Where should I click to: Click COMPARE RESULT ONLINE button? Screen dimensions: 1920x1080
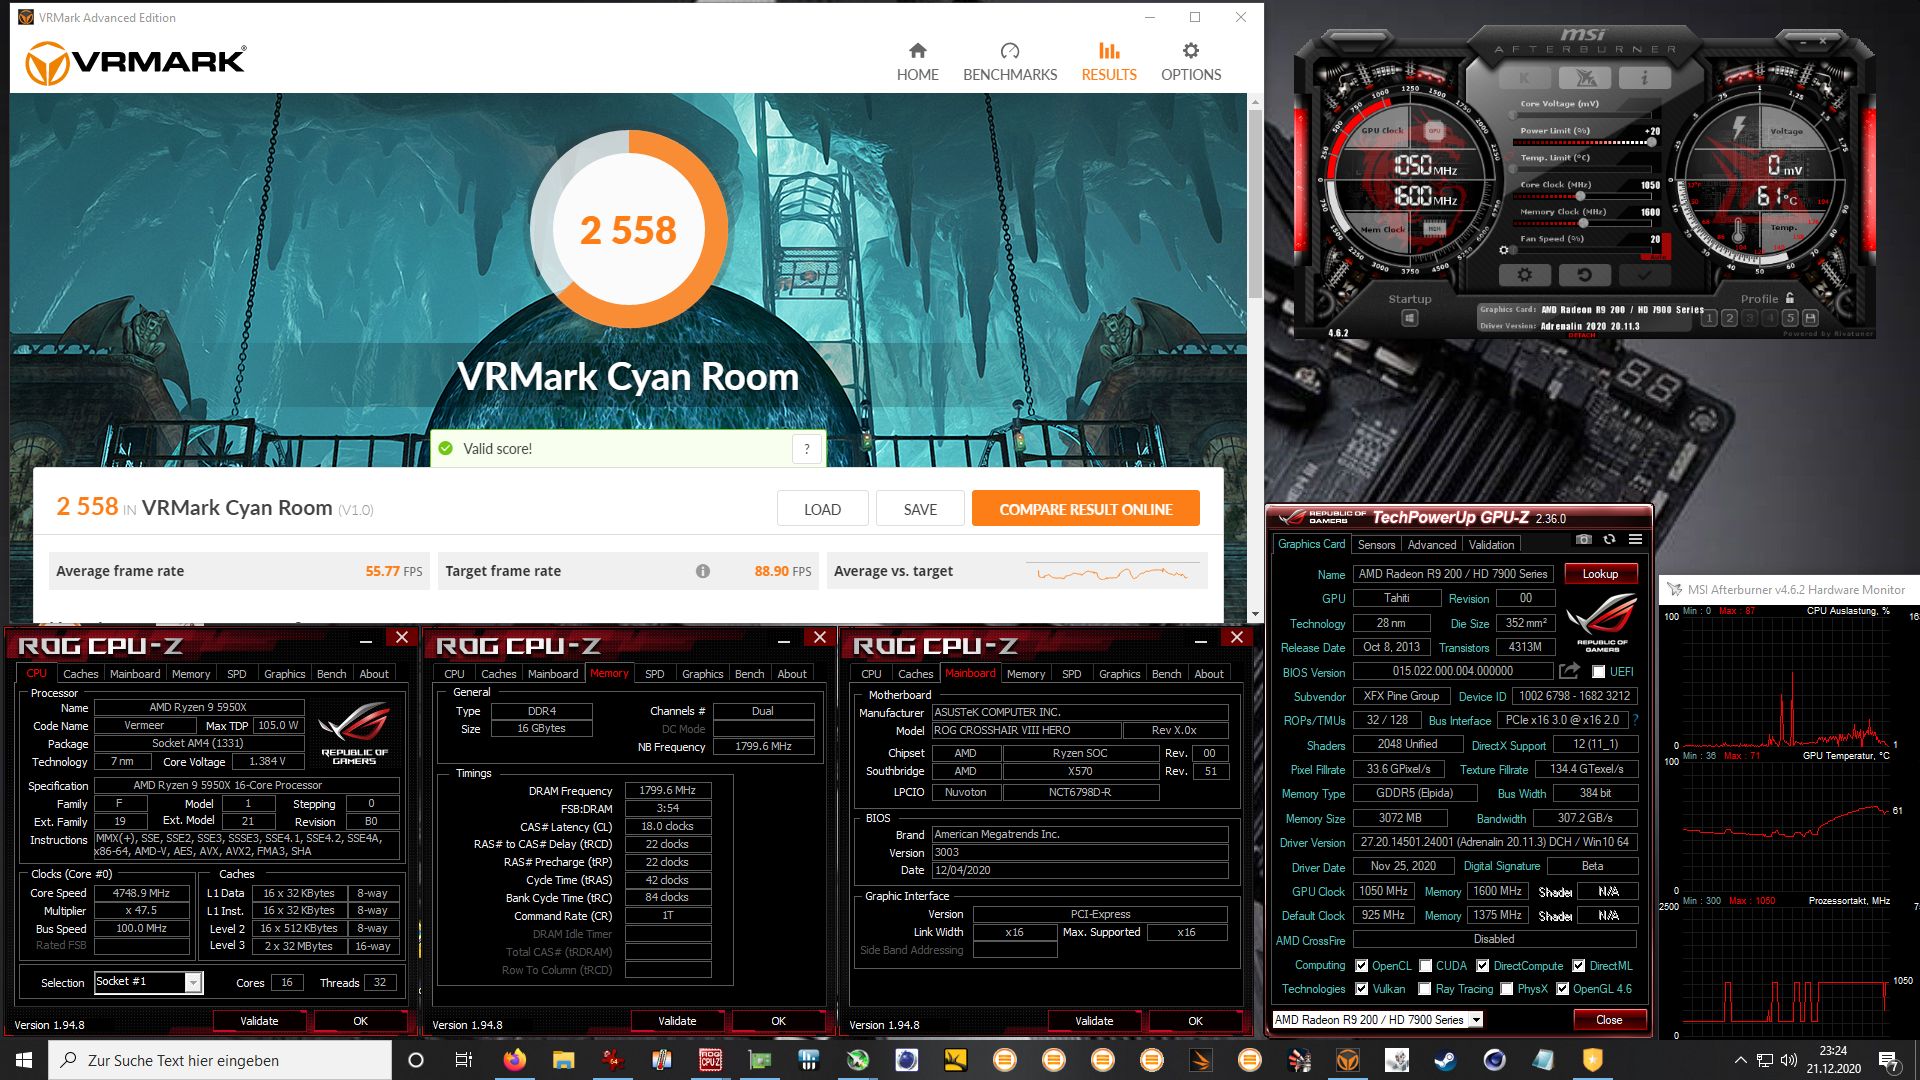coord(1085,509)
